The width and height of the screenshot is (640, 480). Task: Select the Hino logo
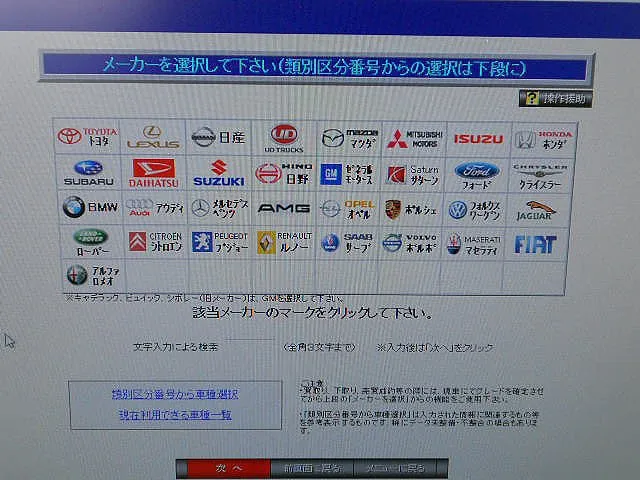coord(284,173)
